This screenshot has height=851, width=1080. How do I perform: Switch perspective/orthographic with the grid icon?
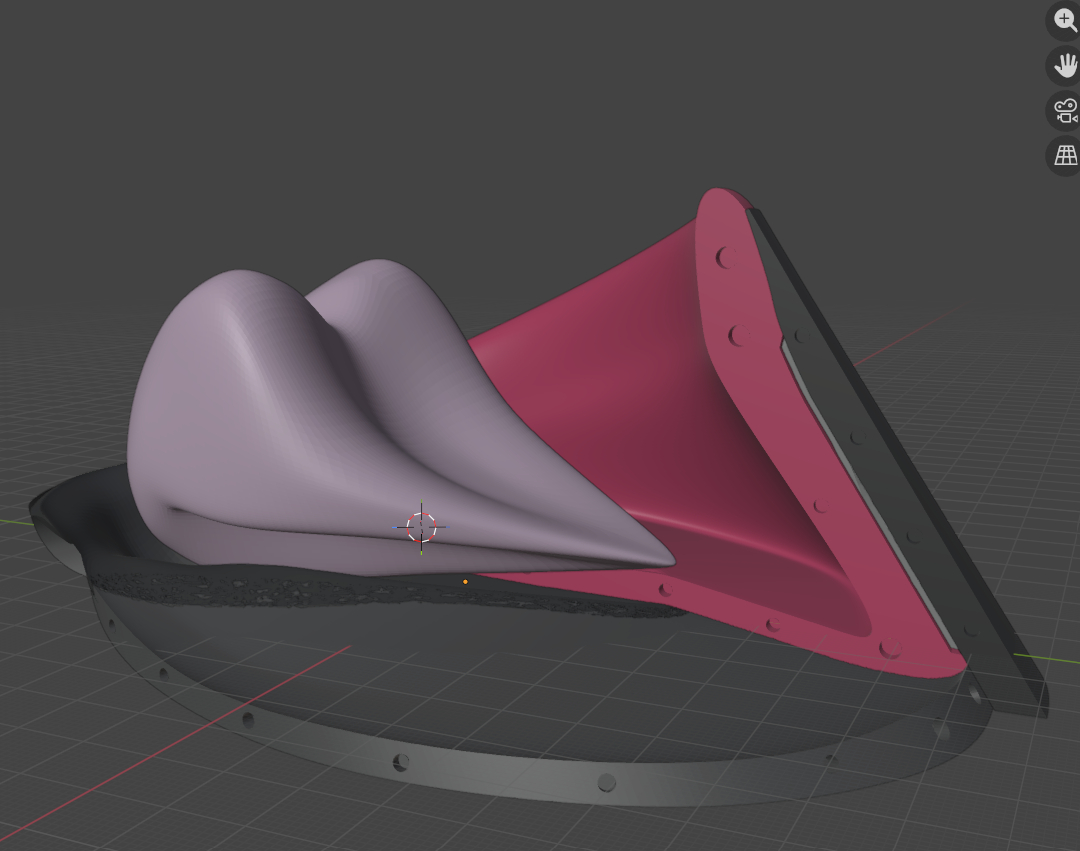pos(1066,155)
